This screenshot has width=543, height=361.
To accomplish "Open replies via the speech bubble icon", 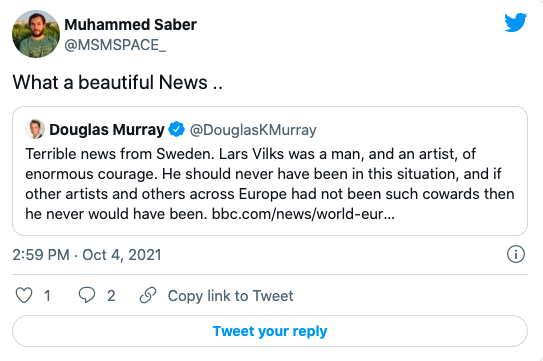I will (87, 295).
